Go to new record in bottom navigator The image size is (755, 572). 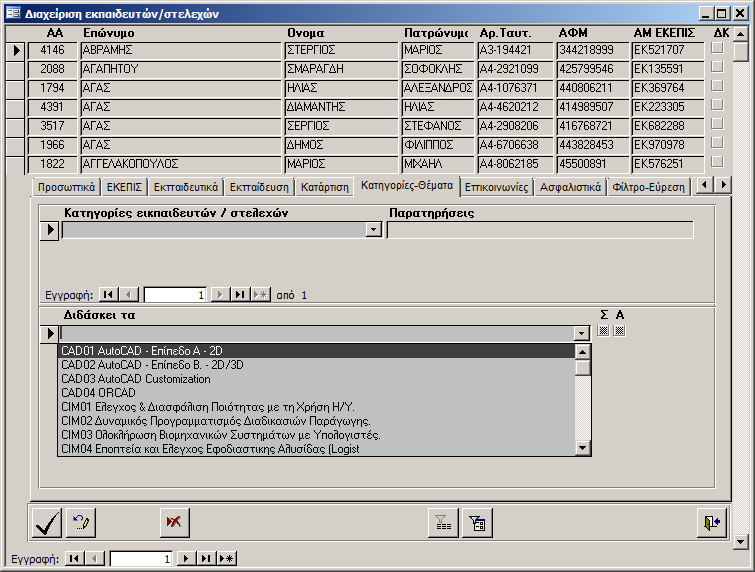pos(227,559)
